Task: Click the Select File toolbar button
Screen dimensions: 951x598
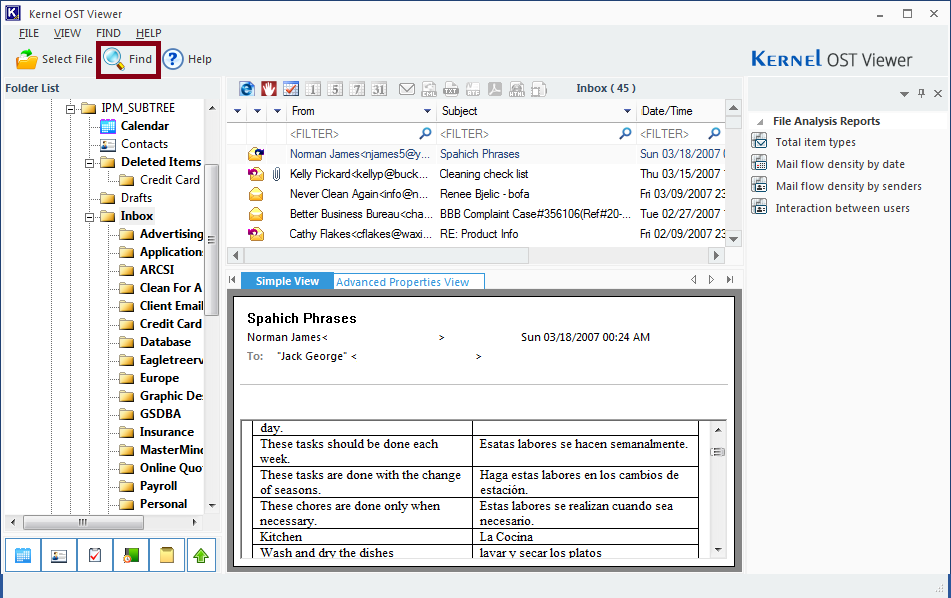Action: (55, 59)
